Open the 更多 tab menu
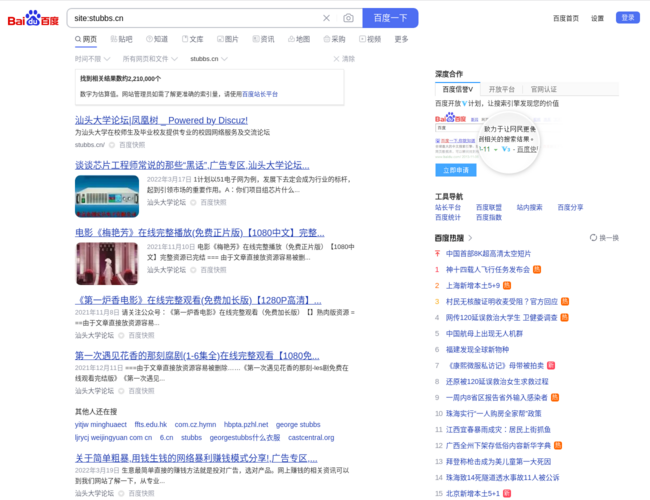The image size is (650, 500). (401, 39)
